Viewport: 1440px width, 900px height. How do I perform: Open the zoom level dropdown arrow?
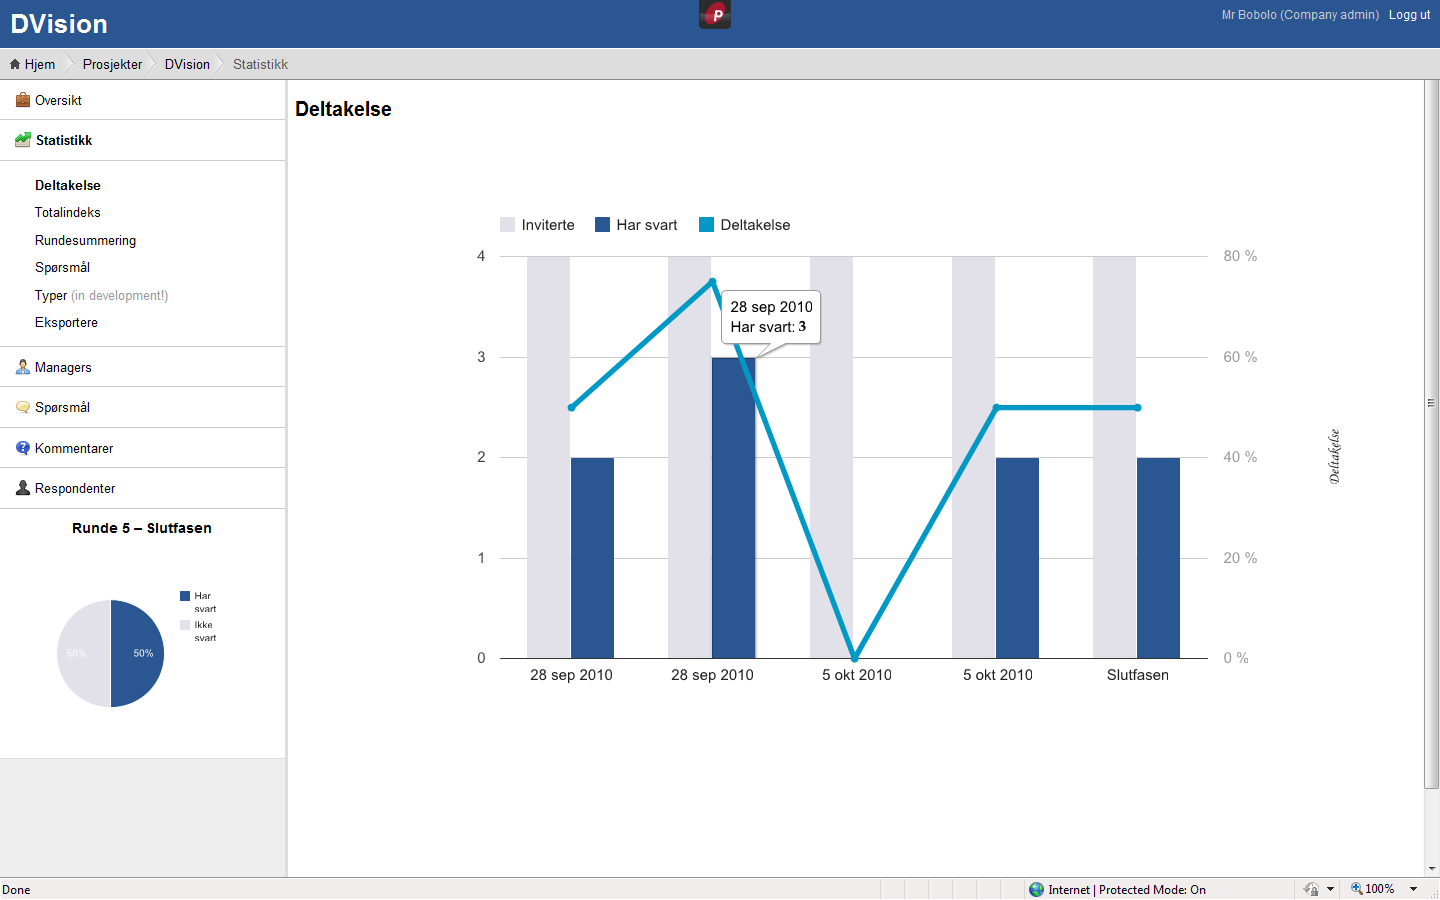tap(1414, 889)
